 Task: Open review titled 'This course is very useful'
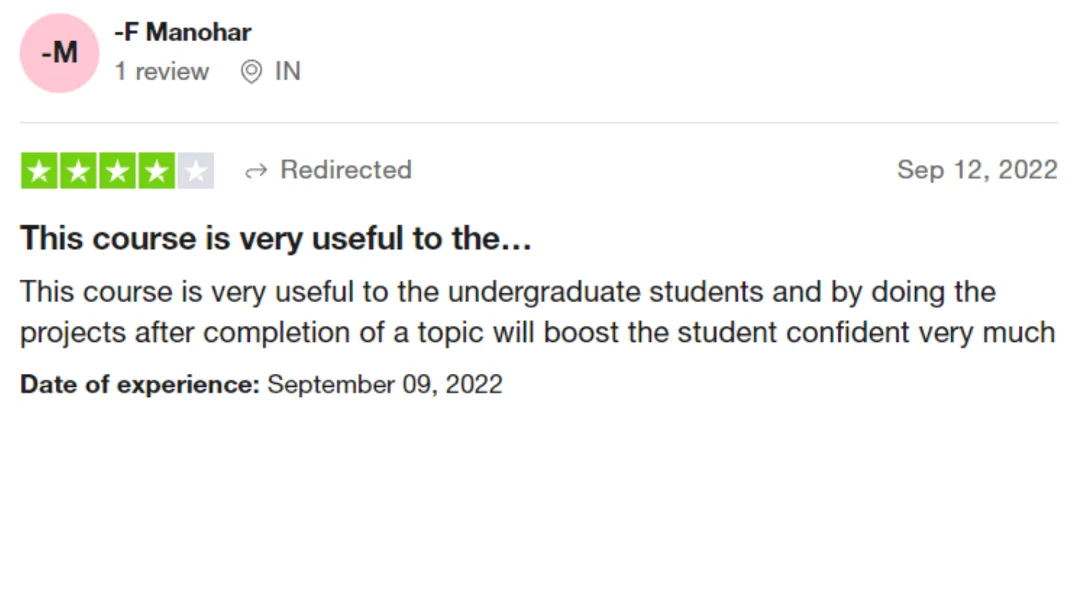276,239
